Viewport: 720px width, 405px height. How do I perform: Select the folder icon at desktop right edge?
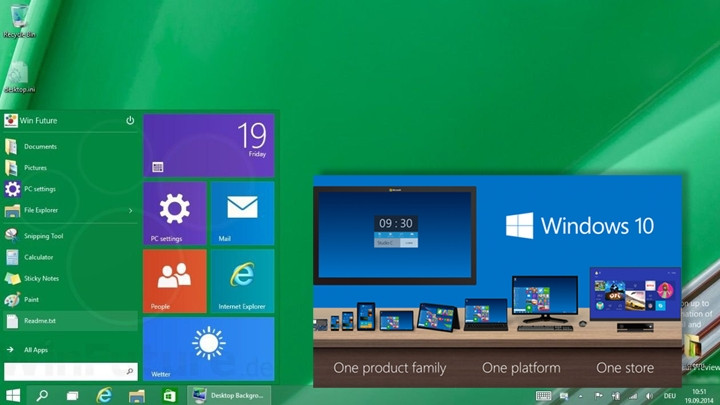coord(694,349)
